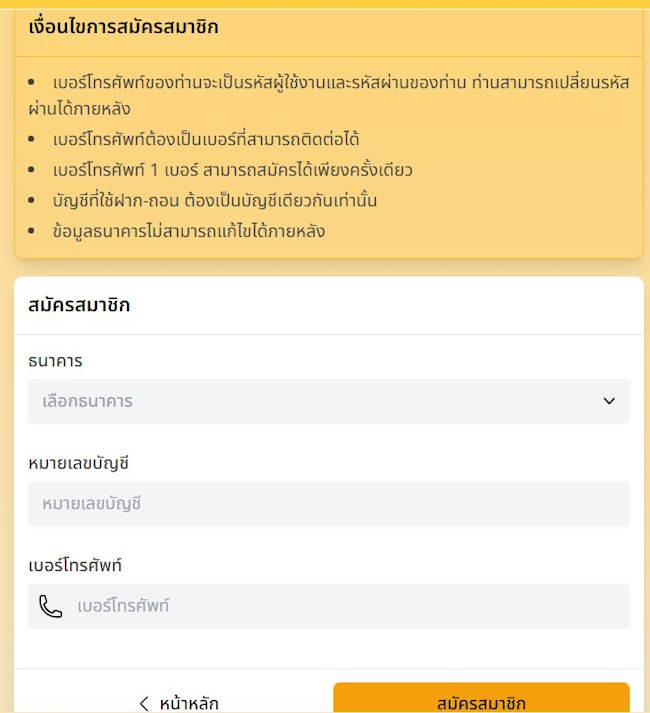Image resolution: width=650 pixels, height=713 pixels.
Task: Expand the bank list chevron arrow
Action: click(609, 401)
